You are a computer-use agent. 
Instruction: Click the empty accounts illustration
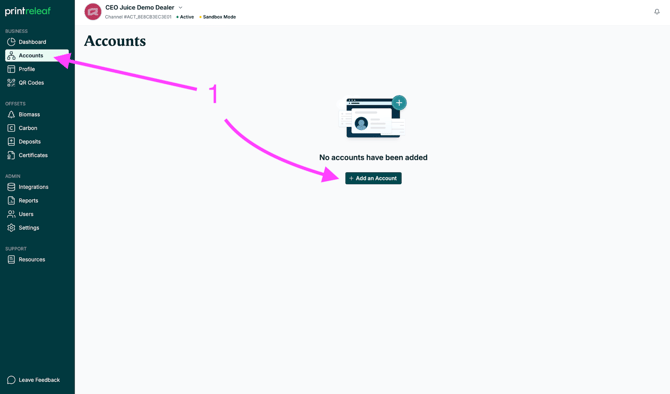[372, 117]
